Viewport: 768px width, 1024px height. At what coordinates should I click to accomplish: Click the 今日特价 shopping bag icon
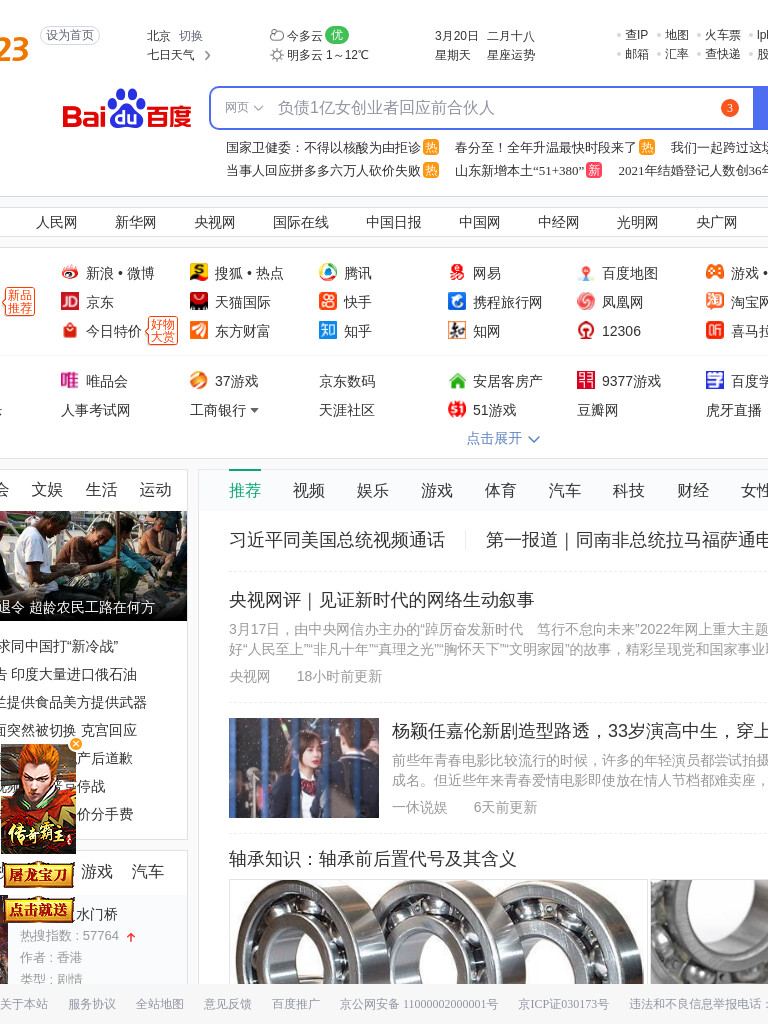point(70,331)
